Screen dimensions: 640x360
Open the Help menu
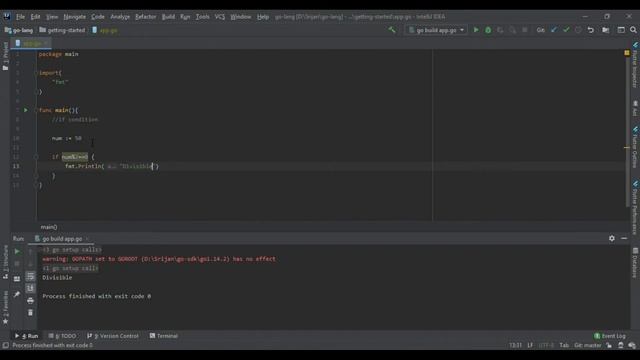pyautogui.click(x=263, y=17)
